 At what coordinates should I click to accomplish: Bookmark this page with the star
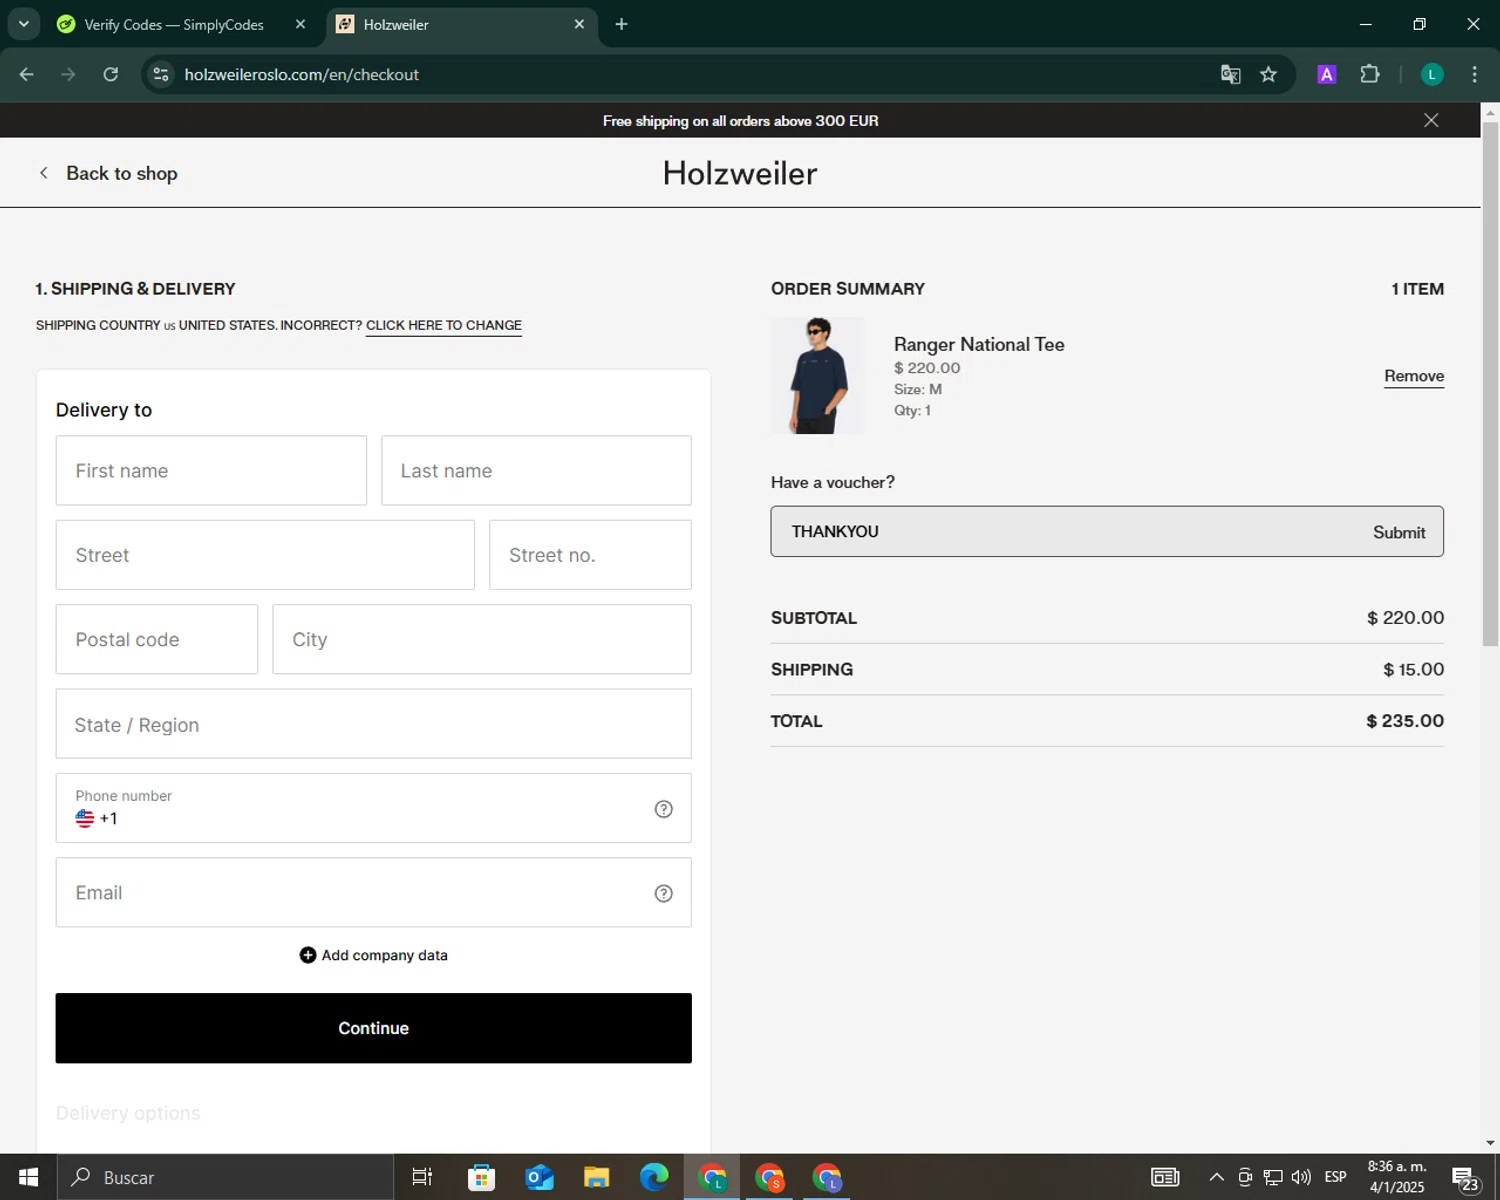pyautogui.click(x=1268, y=74)
